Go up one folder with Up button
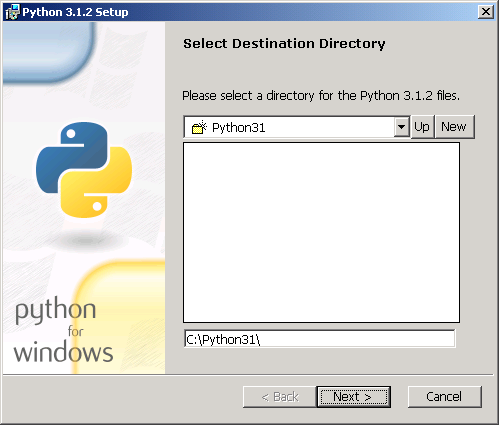The height and width of the screenshot is (425, 499). pos(422,127)
